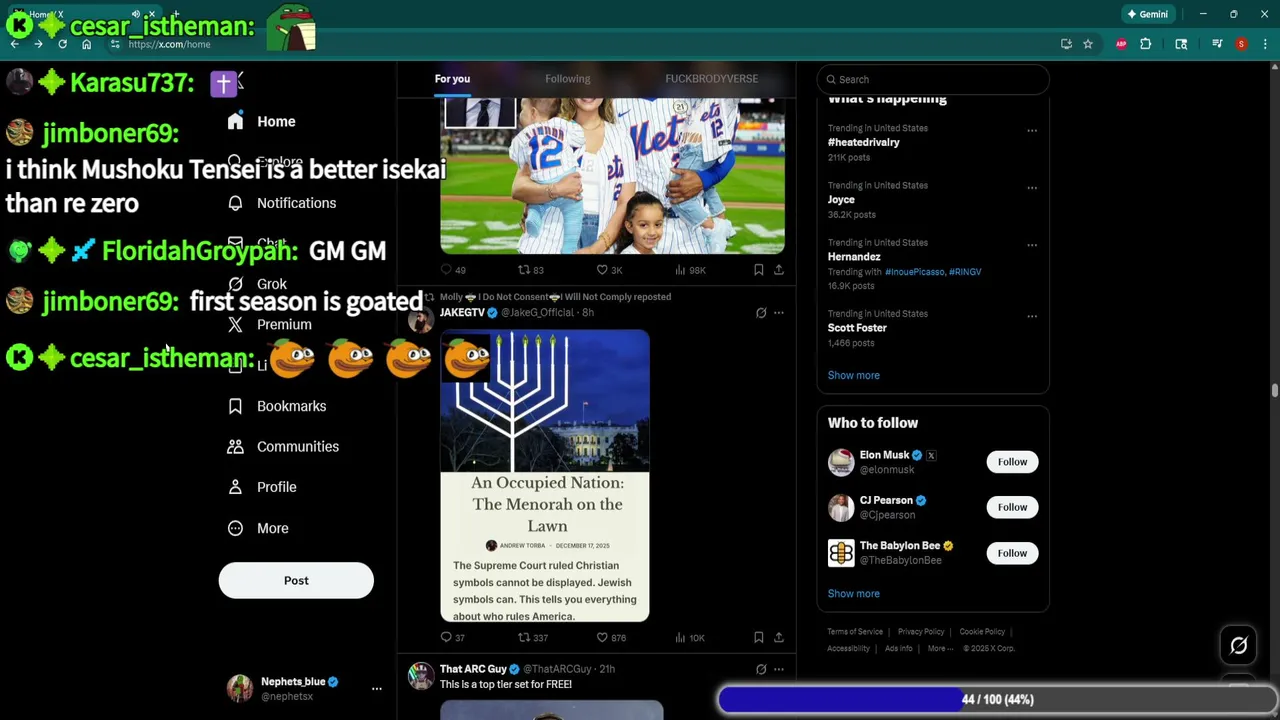Screen dimensions: 1280x720
Task: Open the Terms of Service link
Action: tap(855, 632)
